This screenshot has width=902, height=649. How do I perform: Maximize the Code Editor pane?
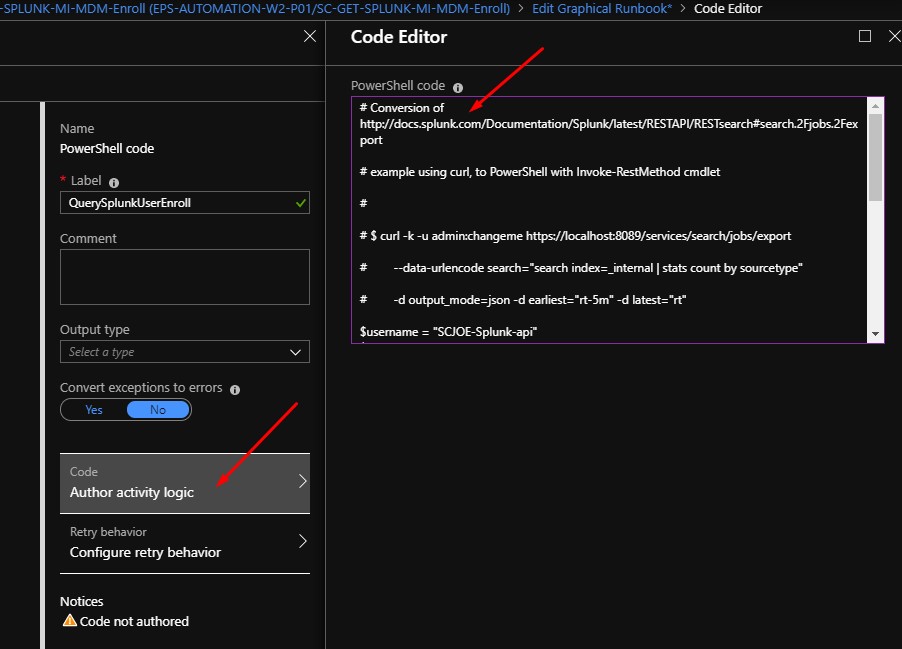pyautogui.click(x=864, y=35)
